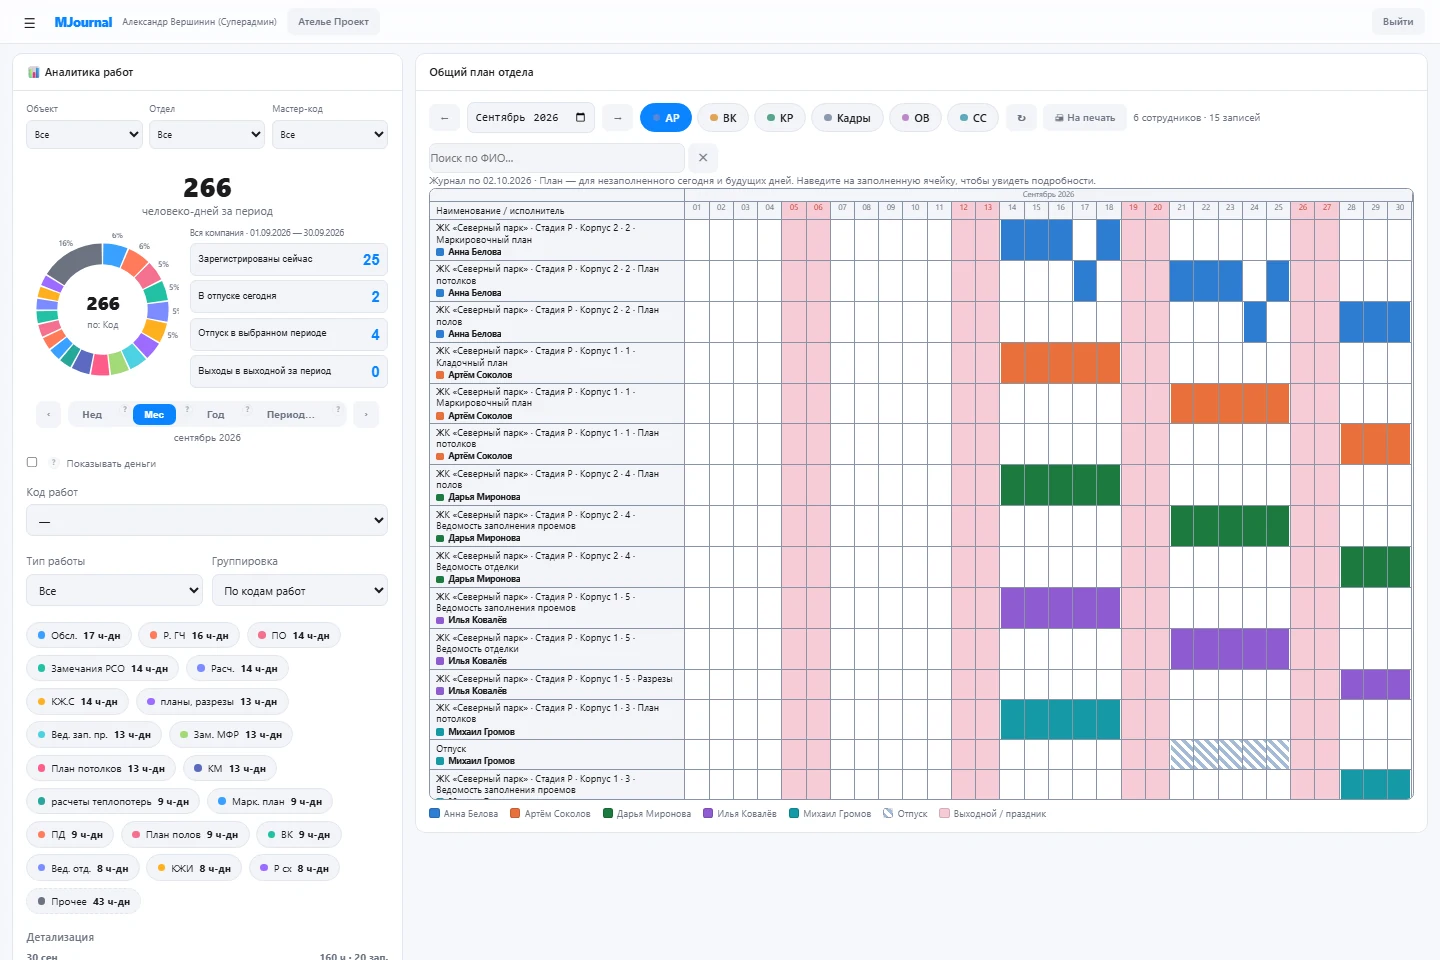
Task: Click the Обсл. 17 ч-дн chip
Action: click(x=79, y=635)
